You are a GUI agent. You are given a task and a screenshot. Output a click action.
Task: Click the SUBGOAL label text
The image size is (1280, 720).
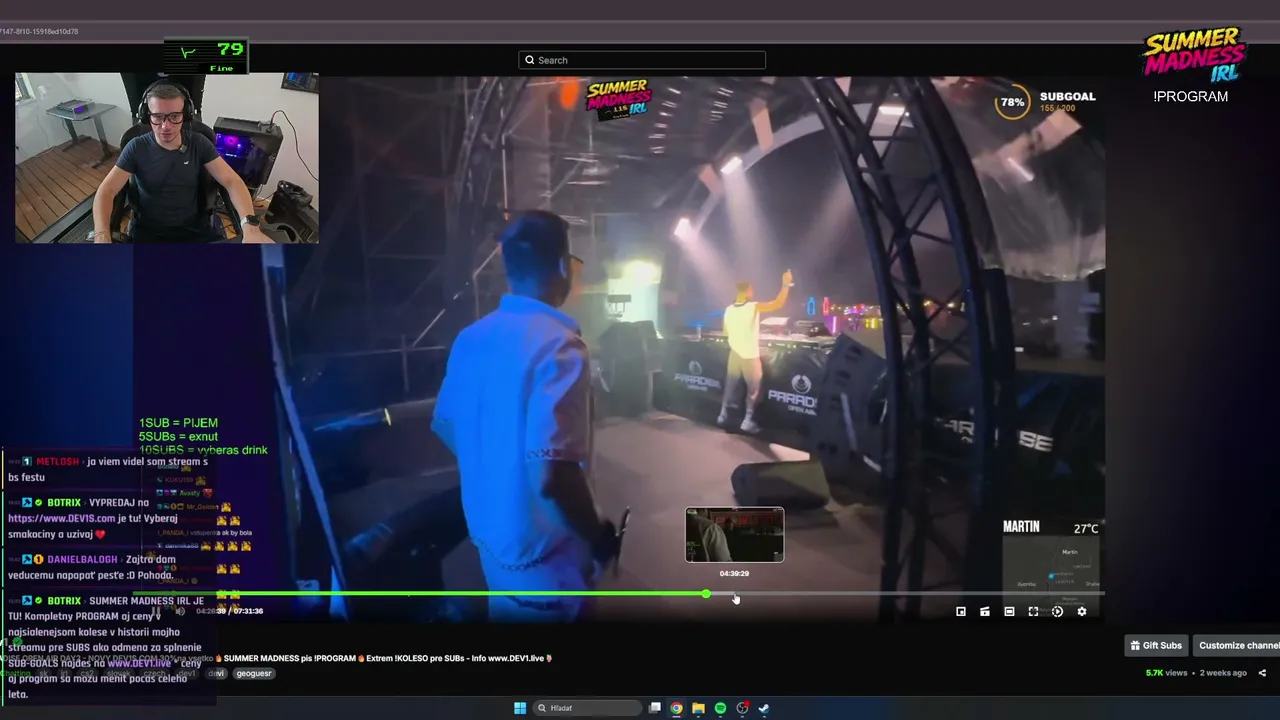pyautogui.click(x=1068, y=97)
